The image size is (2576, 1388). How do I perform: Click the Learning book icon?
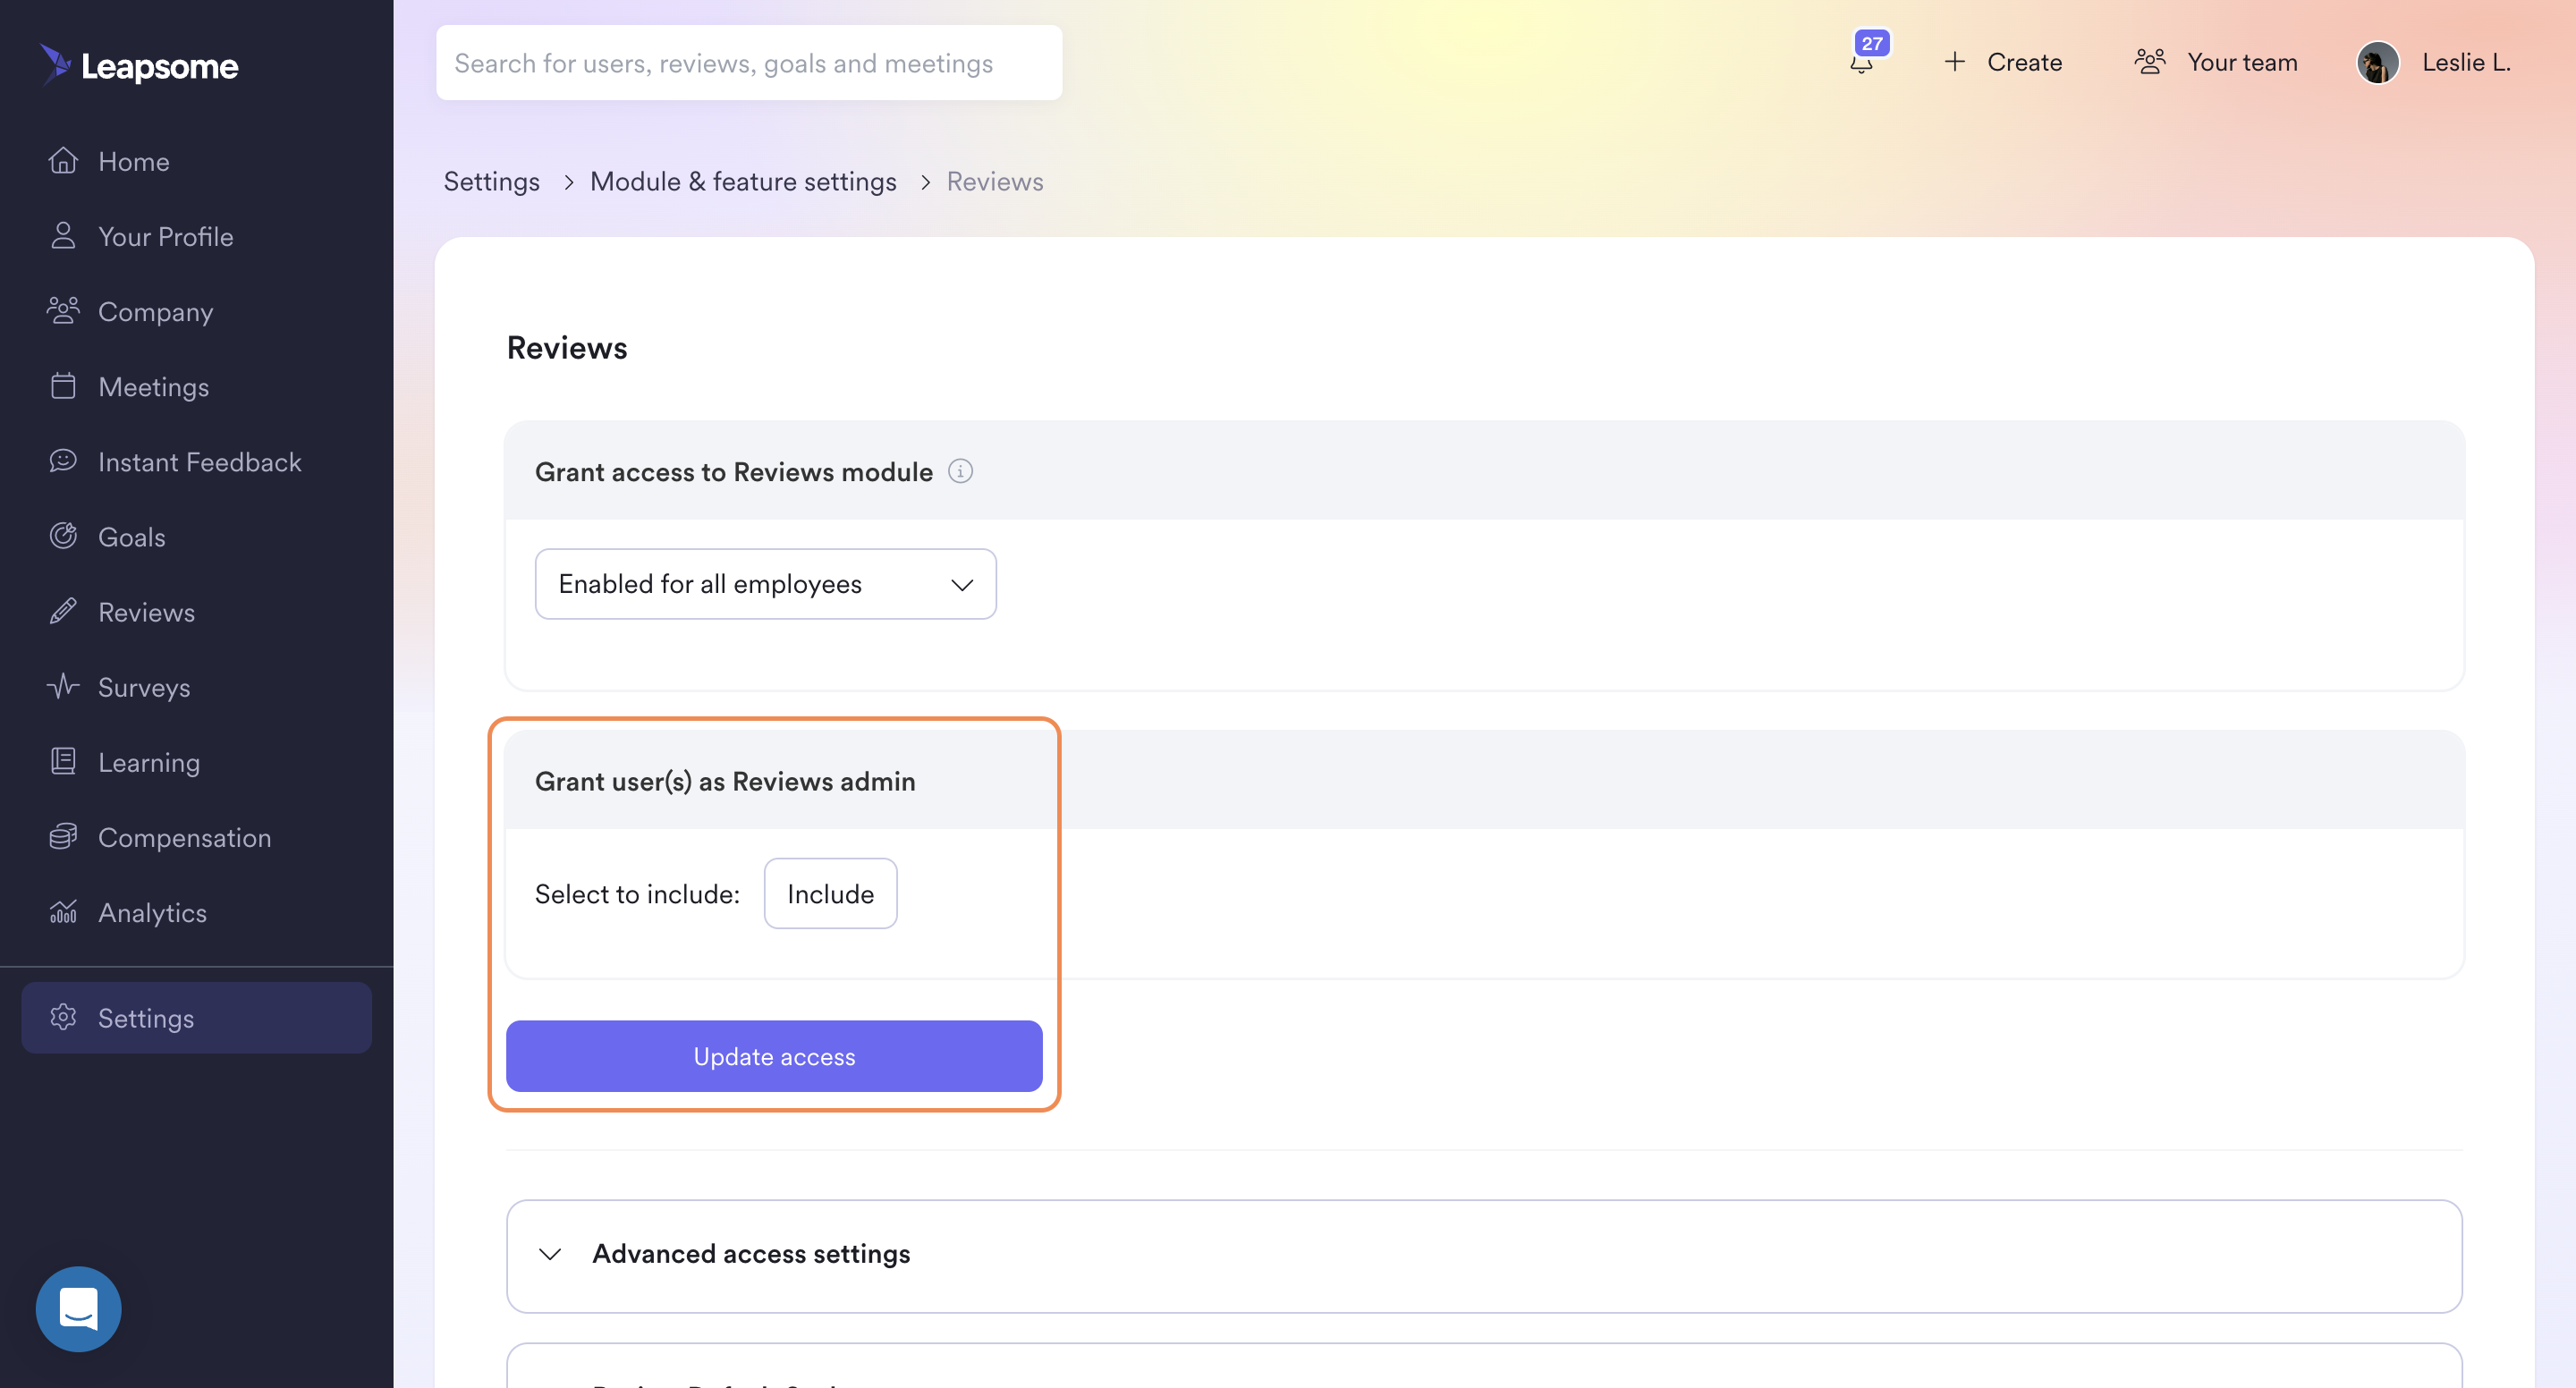[x=63, y=761]
